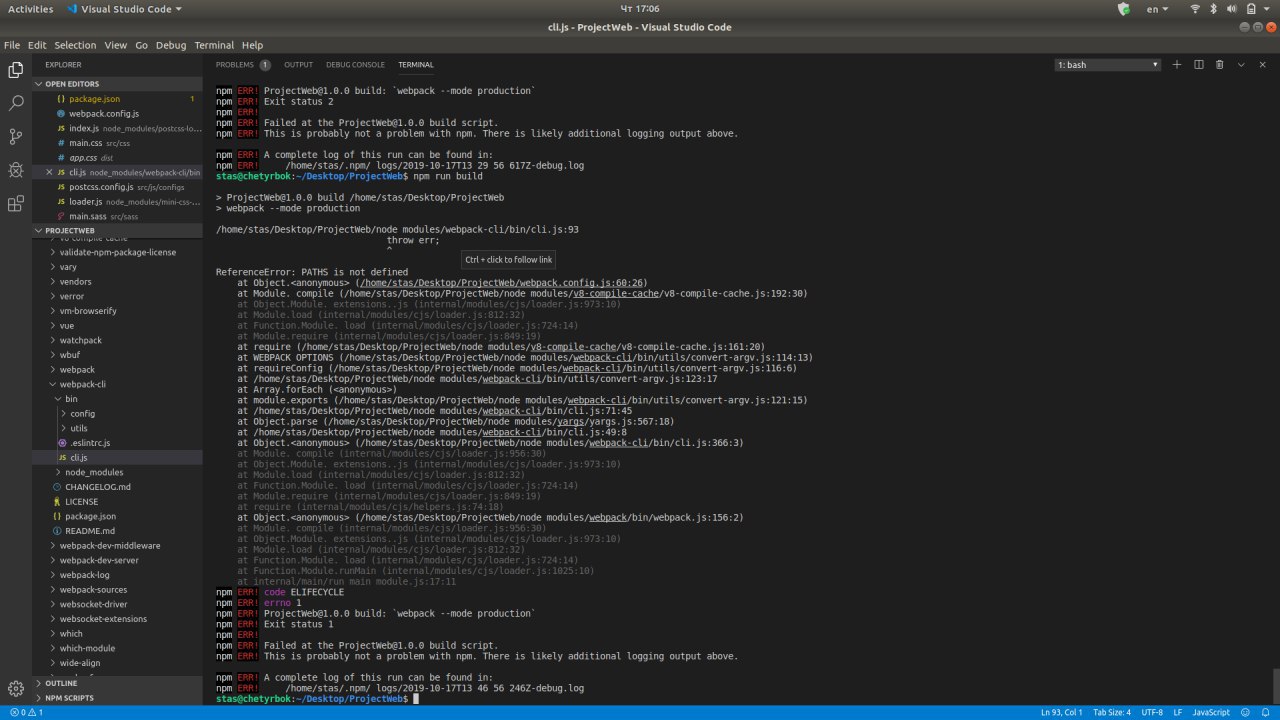
Task: Open the notifications bell in status bar
Action: pos(1266,712)
